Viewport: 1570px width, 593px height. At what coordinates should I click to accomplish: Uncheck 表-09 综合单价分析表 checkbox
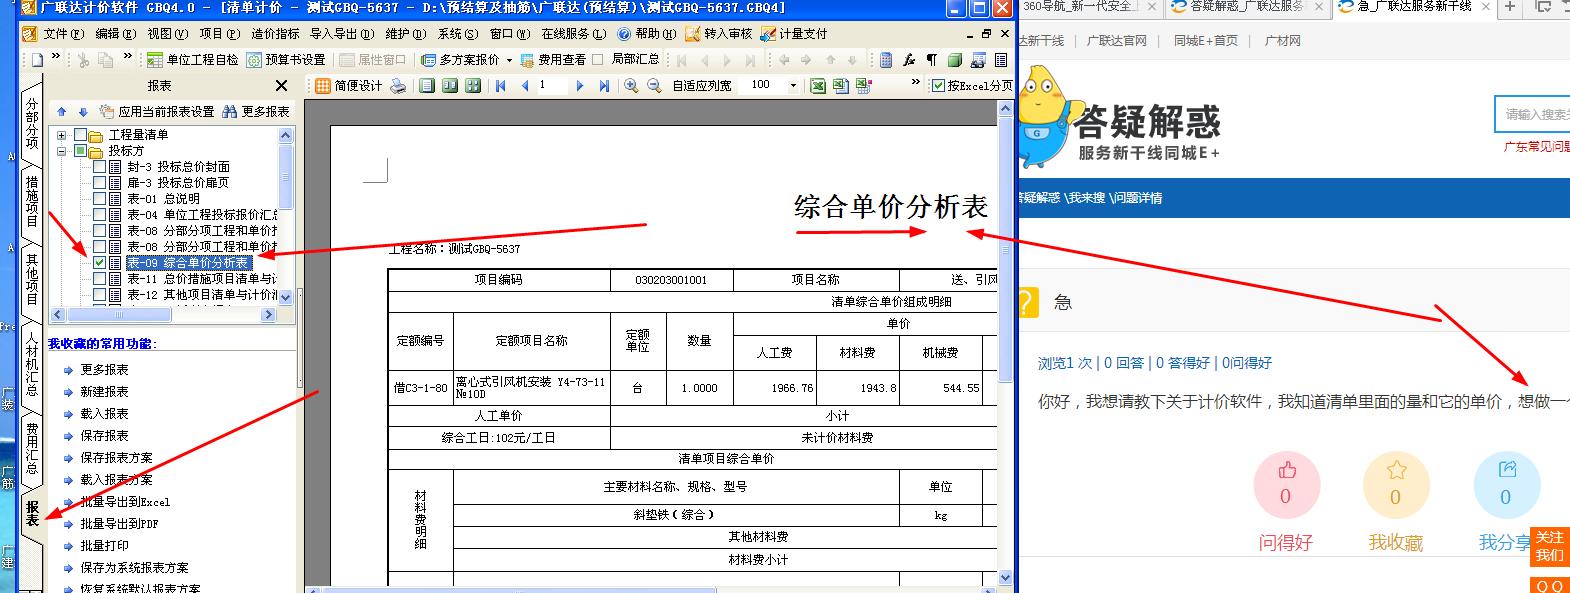click(100, 263)
